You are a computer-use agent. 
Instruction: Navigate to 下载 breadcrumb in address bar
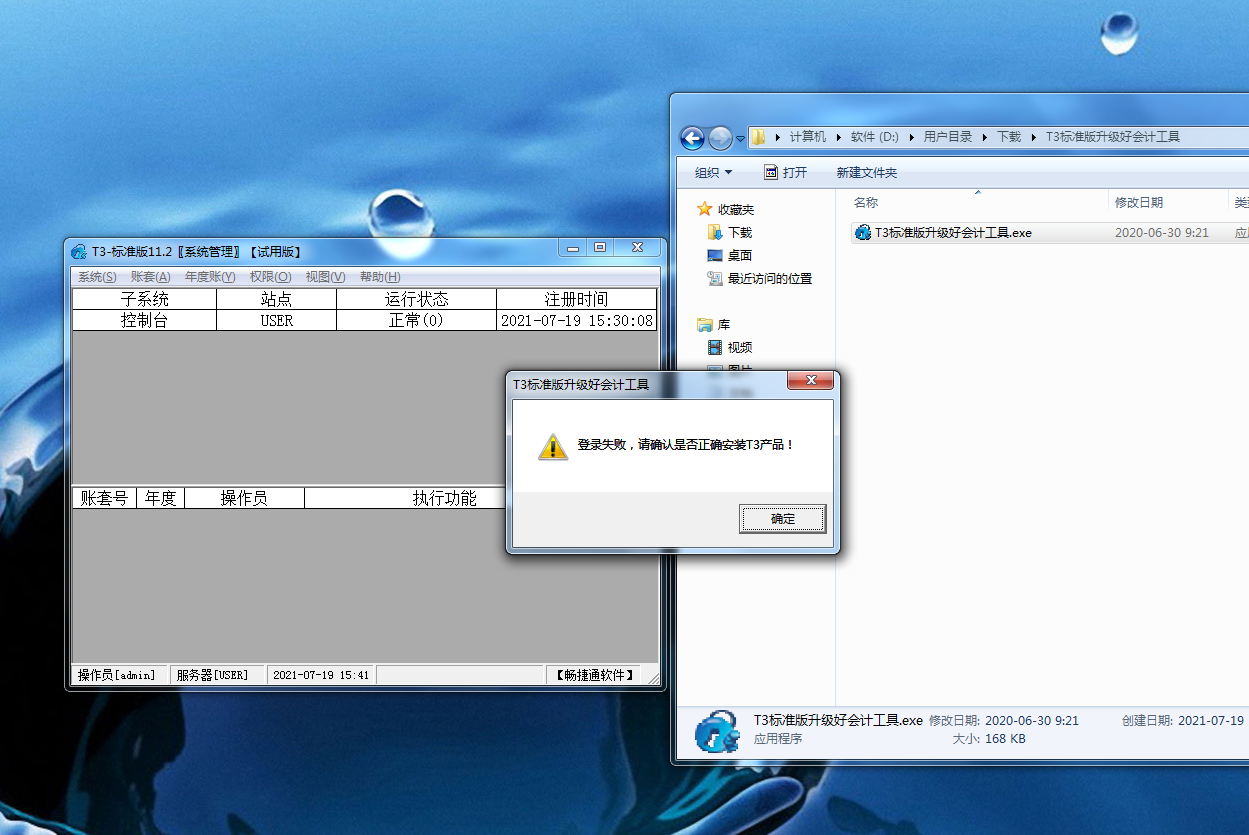[x=1009, y=137]
